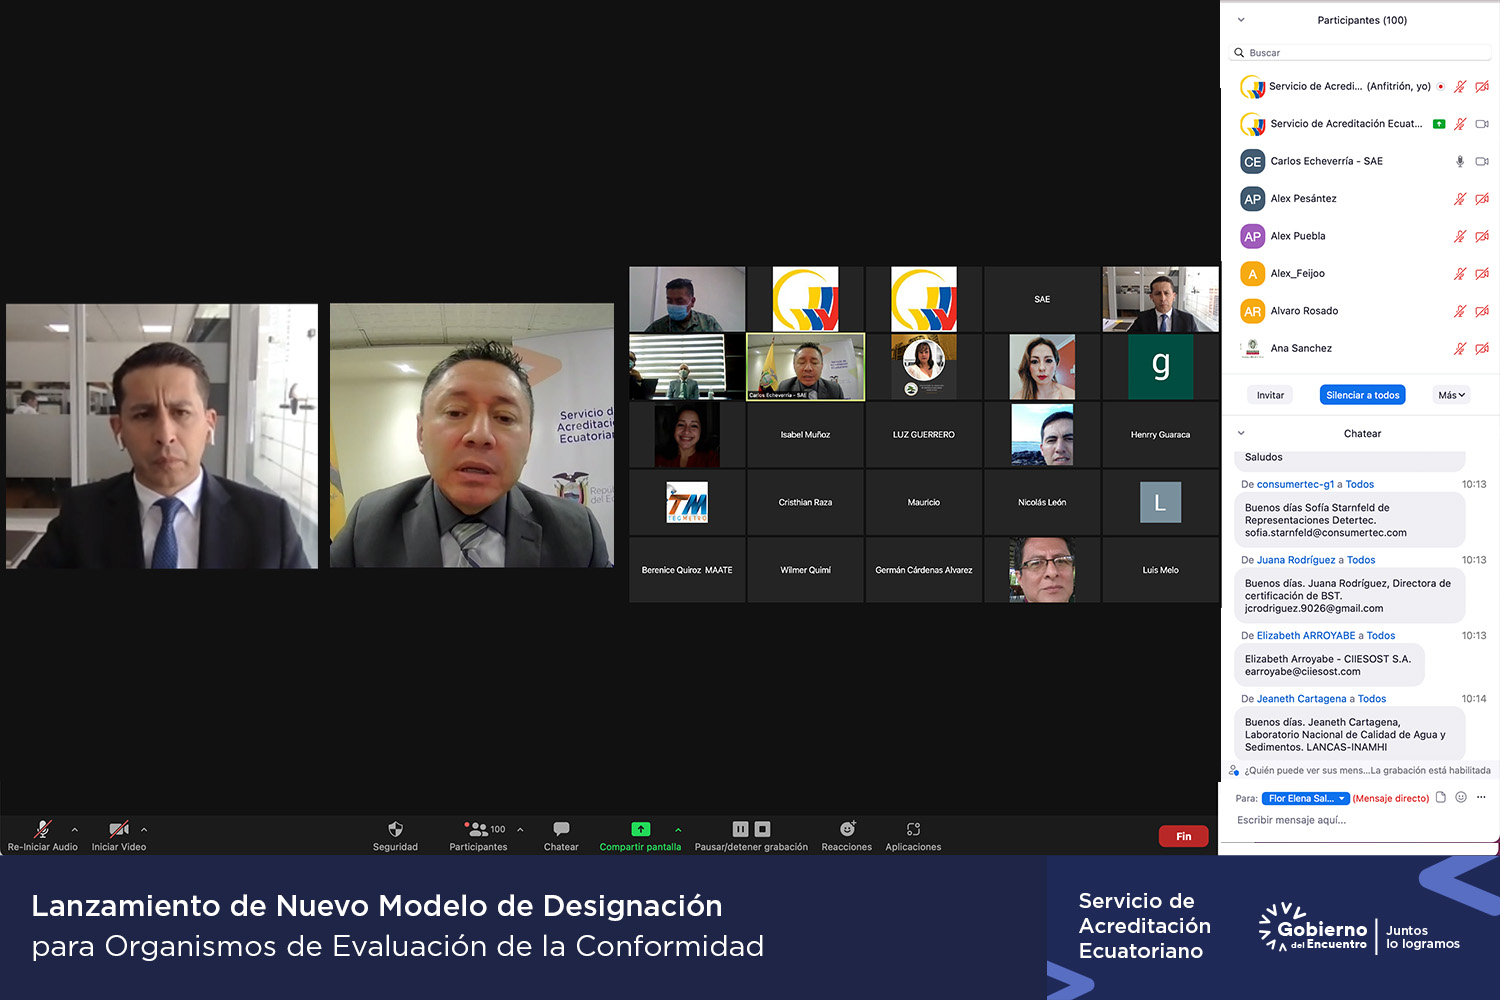Viewport: 1500px width, 1000px height.
Task: Click sender link Elizabeth ARROYABE in chat
Action: pyautogui.click(x=1306, y=635)
